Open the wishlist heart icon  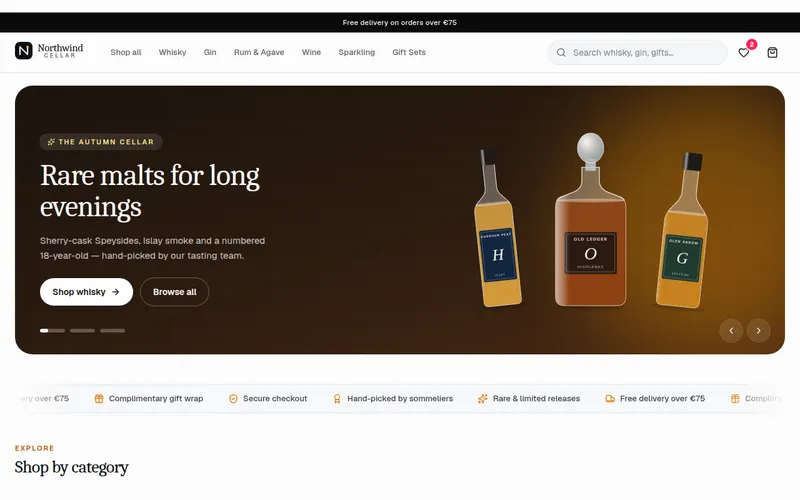(x=743, y=53)
